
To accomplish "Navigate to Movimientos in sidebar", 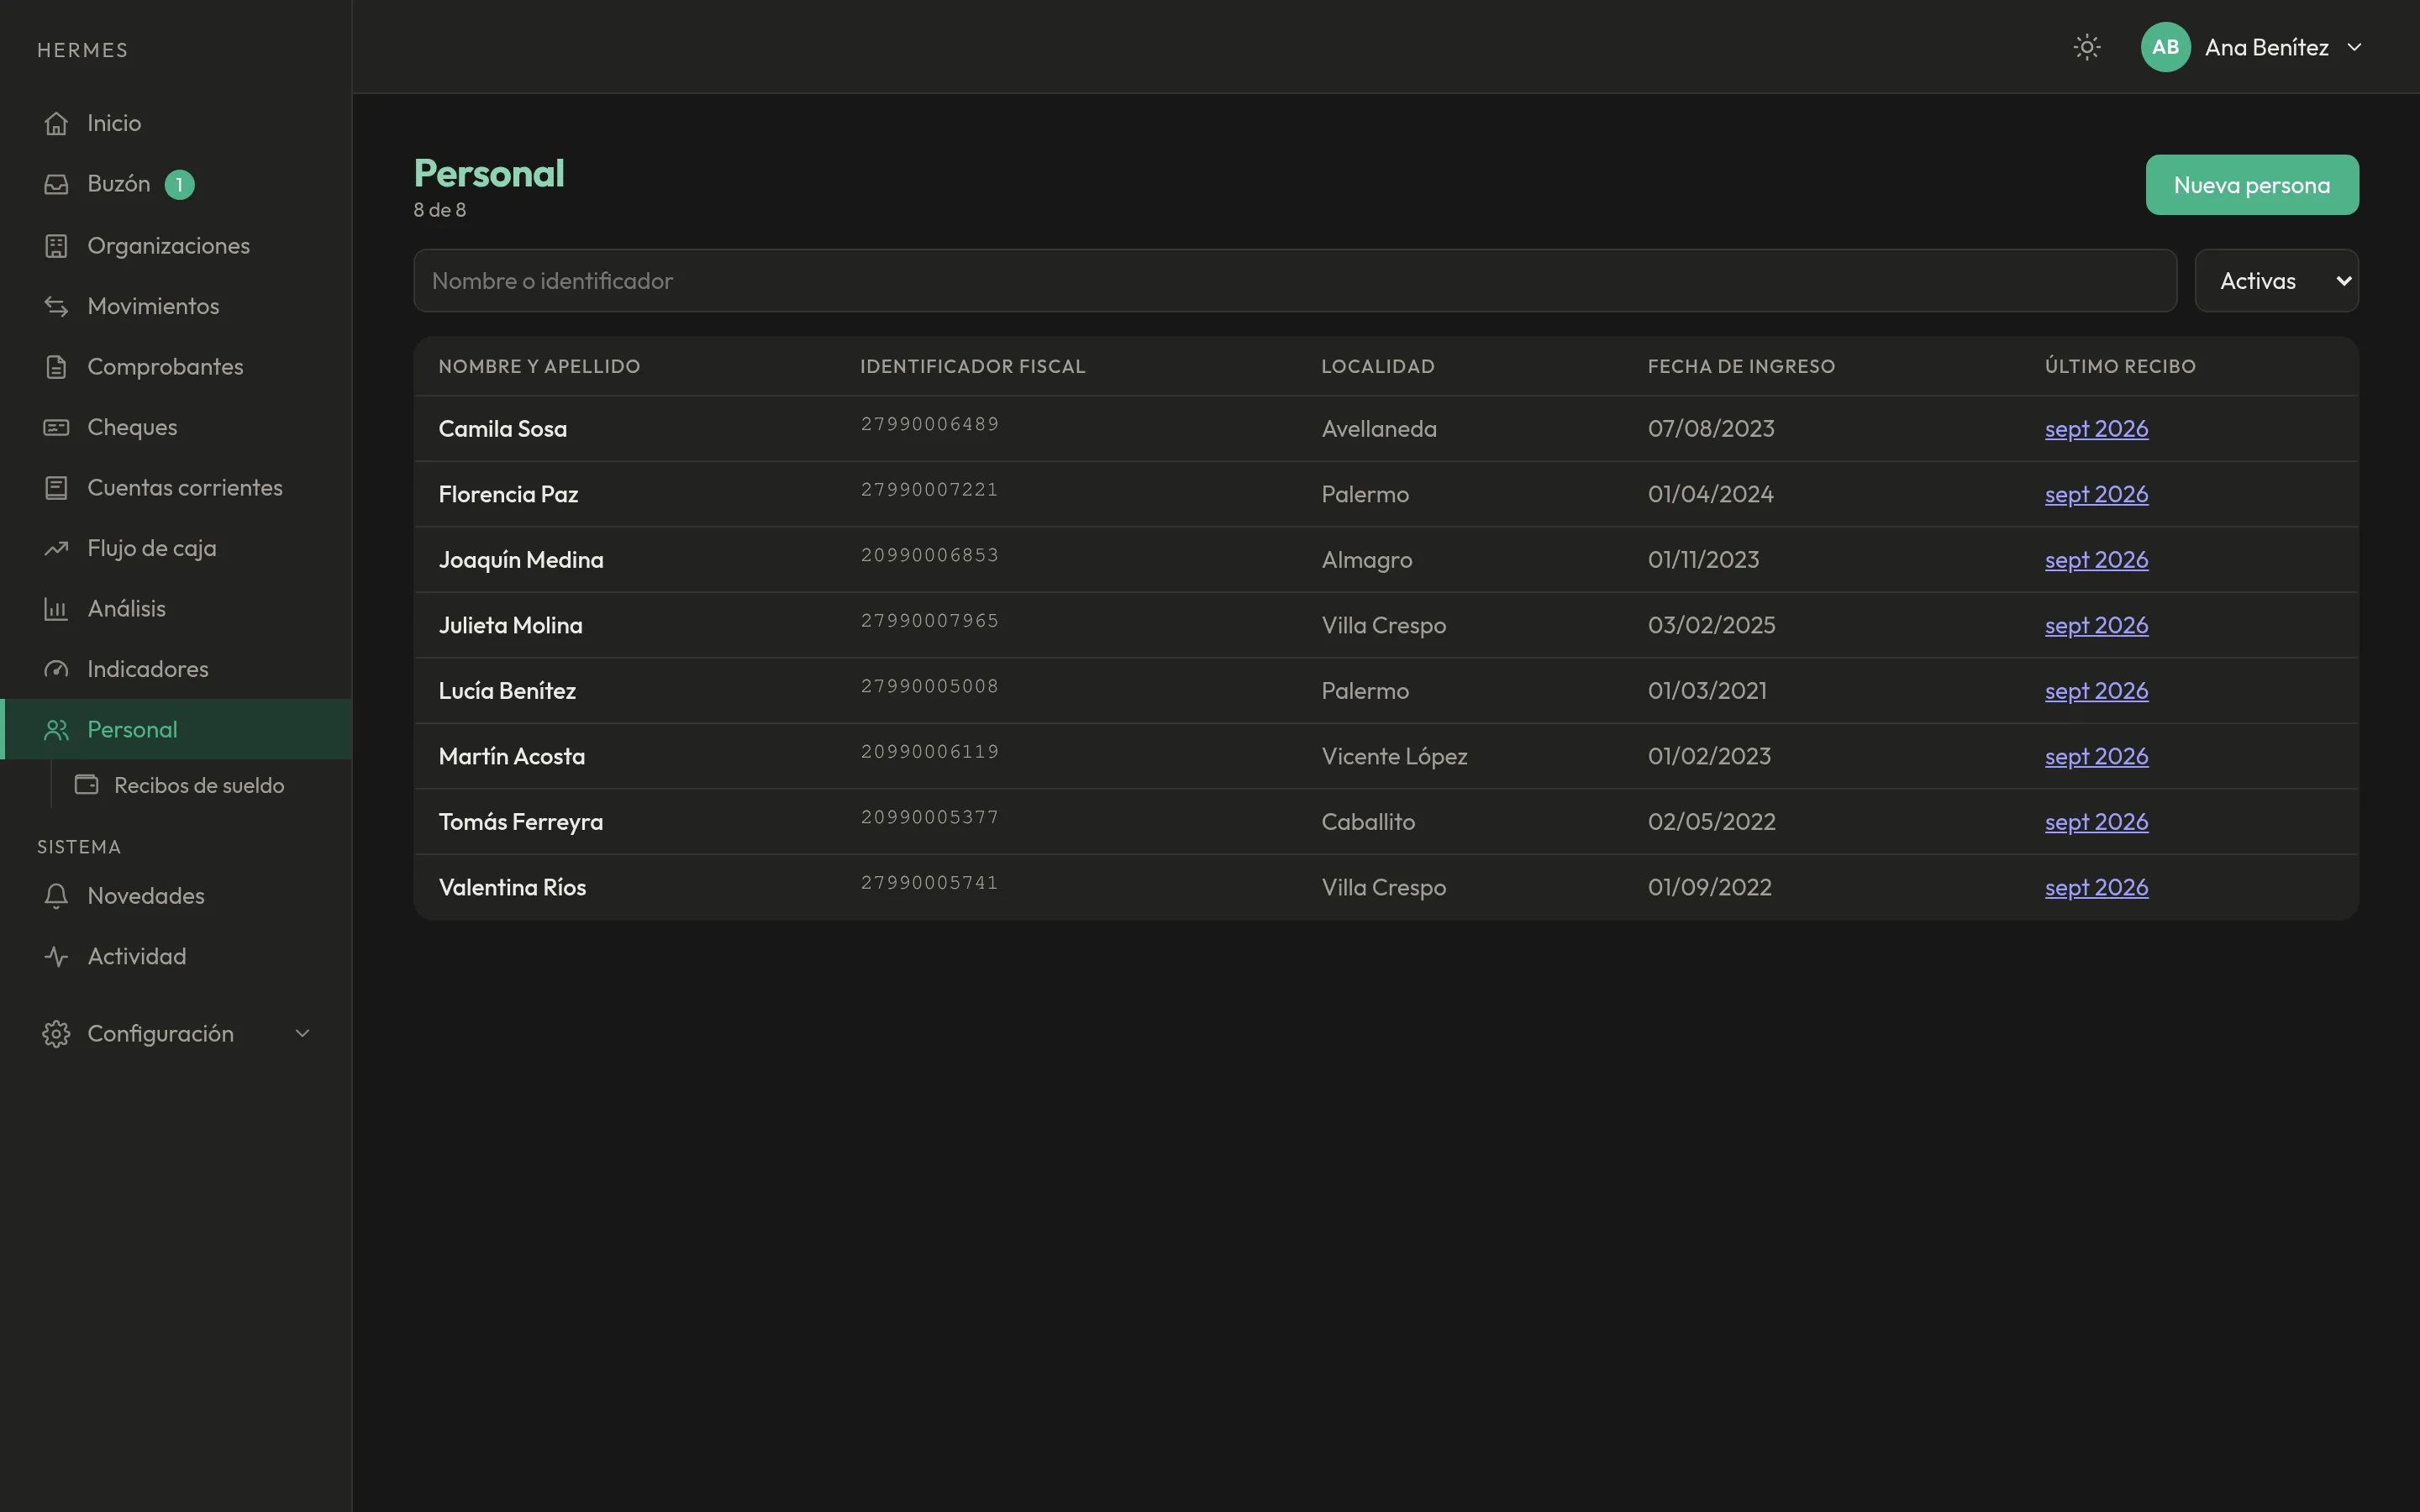I will [x=153, y=306].
